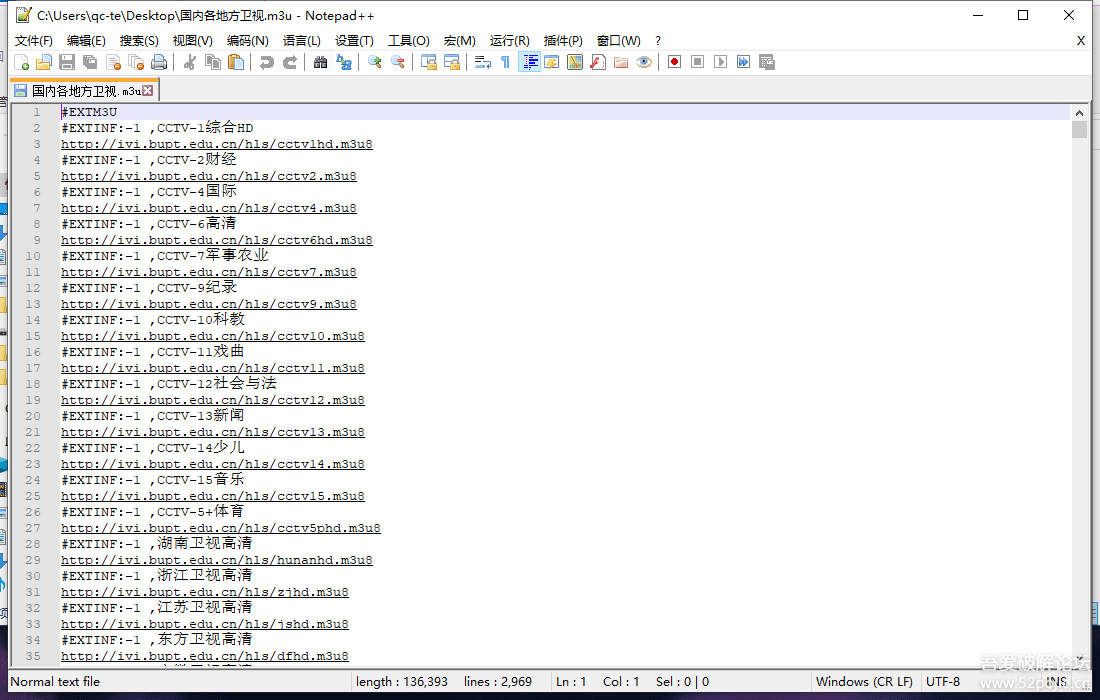Viewport: 1100px width, 700px height.
Task: Open the 窗口(W) menu
Action: (x=619, y=41)
